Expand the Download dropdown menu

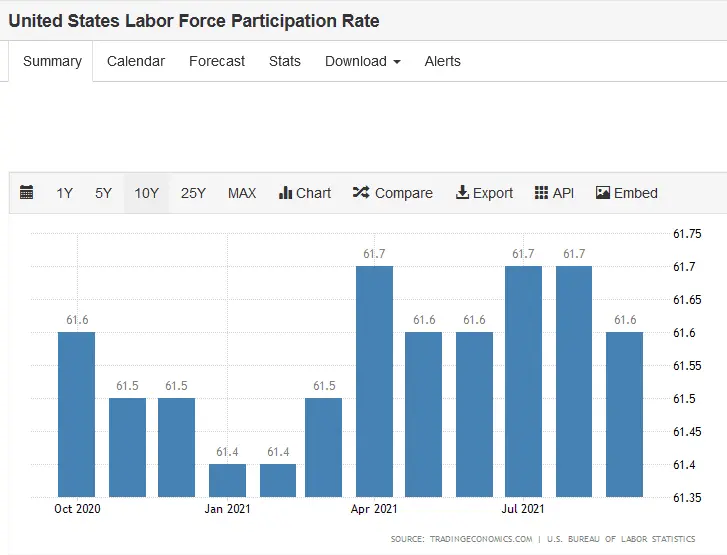tap(362, 61)
